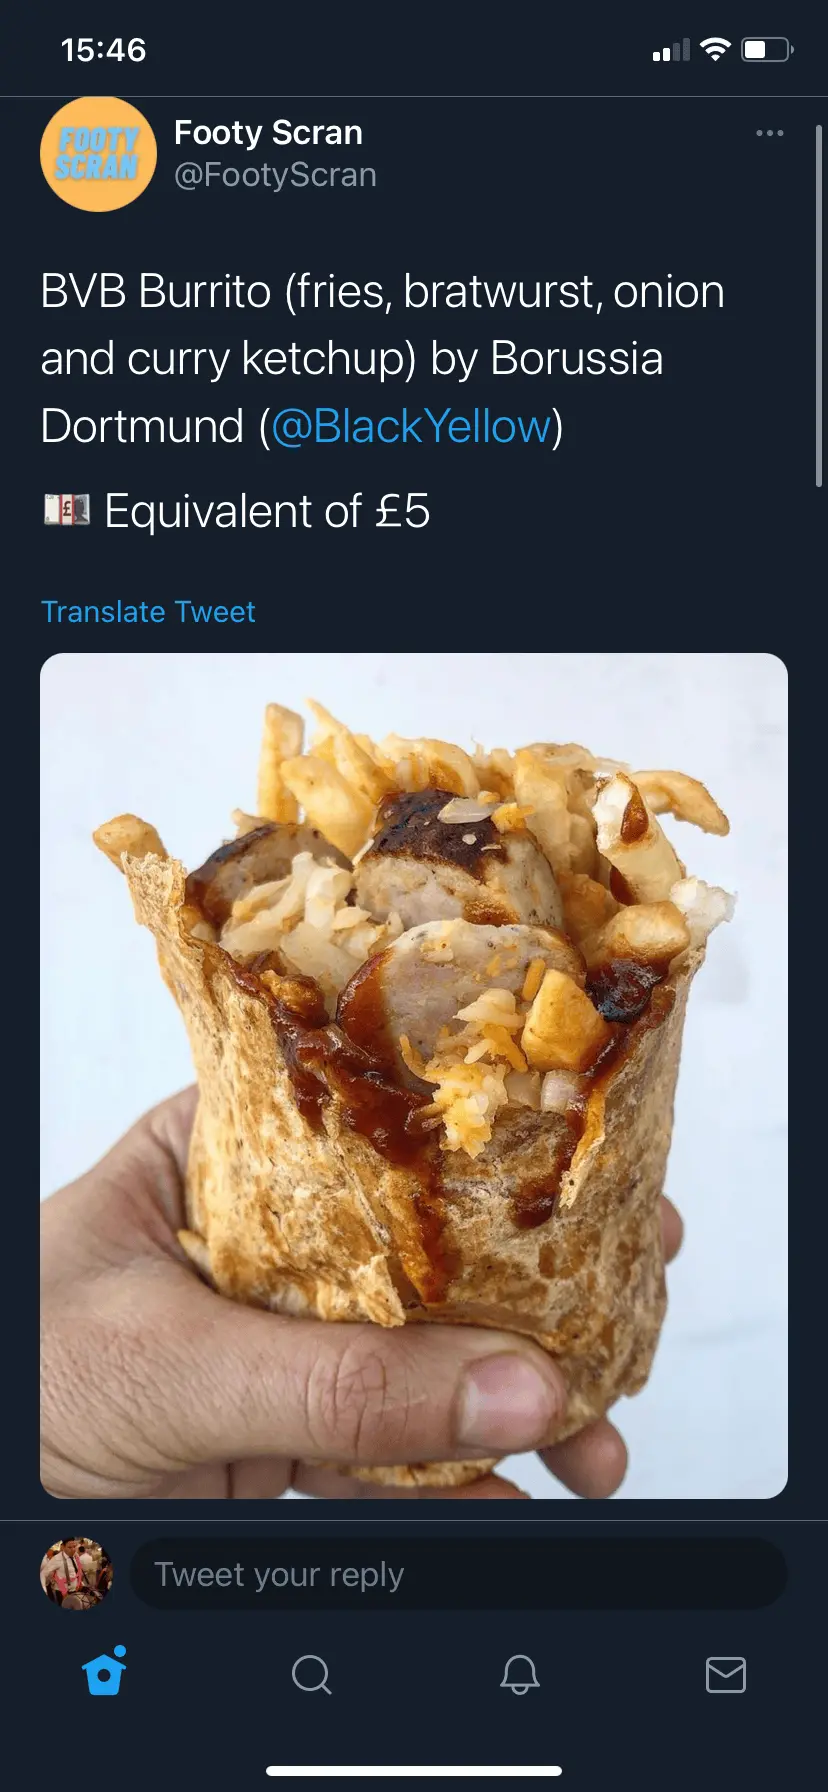
Task: Tap the pound banknote emoji in tweet
Action: pyautogui.click(x=67, y=511)
